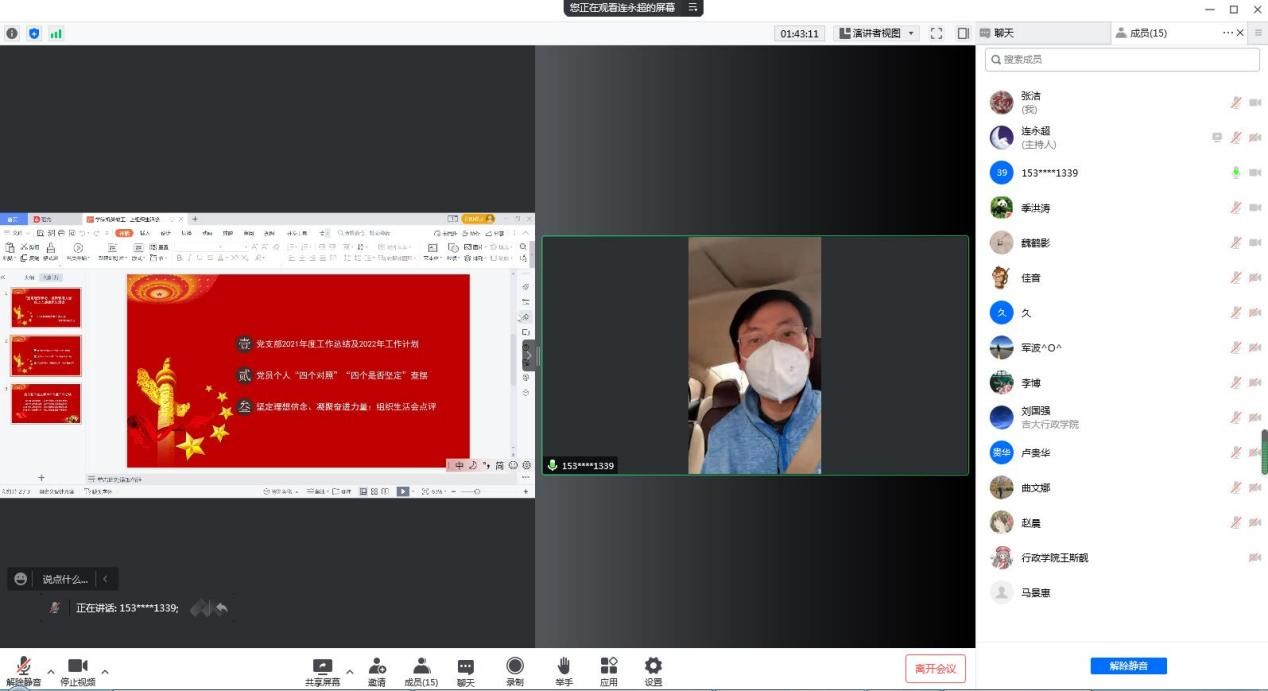Click the red 离开会议 leave meeting button

click(x=935, y=669)
